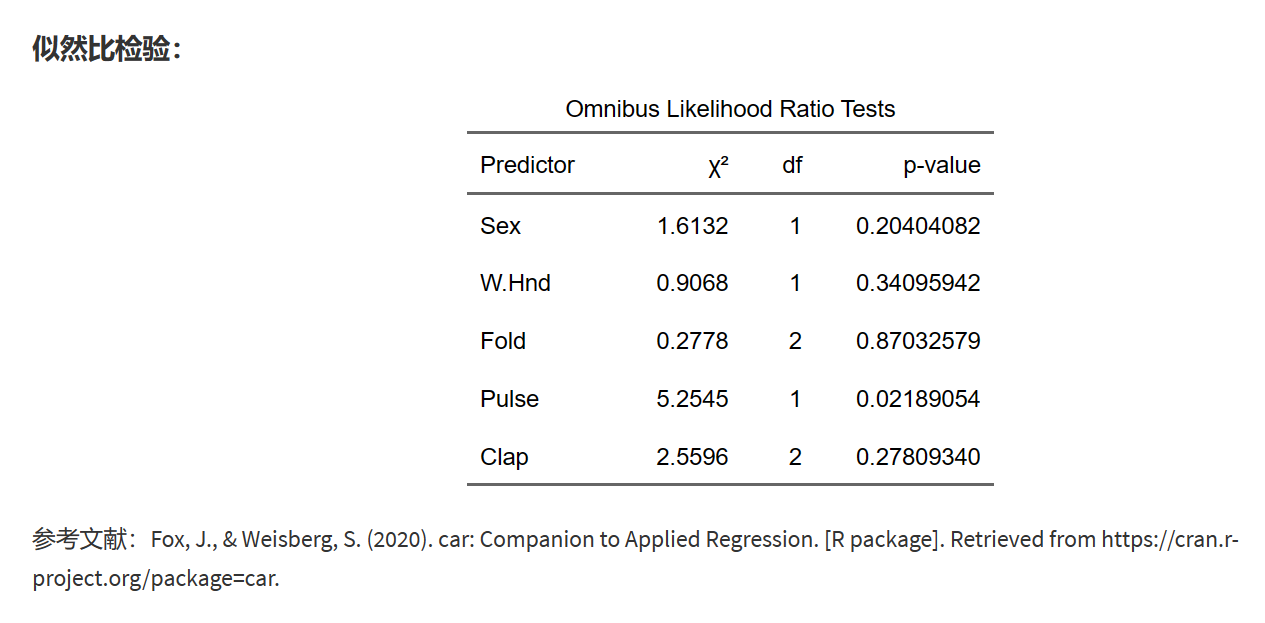Click the 似然比检验 heading
The width and height of the screenshot is (1265, 623).
[106, 48]
